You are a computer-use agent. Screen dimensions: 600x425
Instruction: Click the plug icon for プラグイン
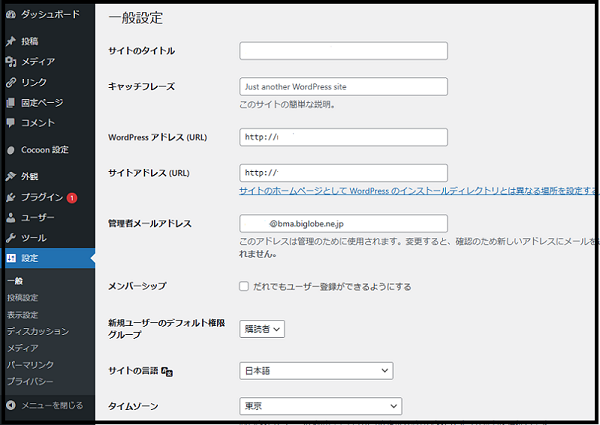coord(11,197)
